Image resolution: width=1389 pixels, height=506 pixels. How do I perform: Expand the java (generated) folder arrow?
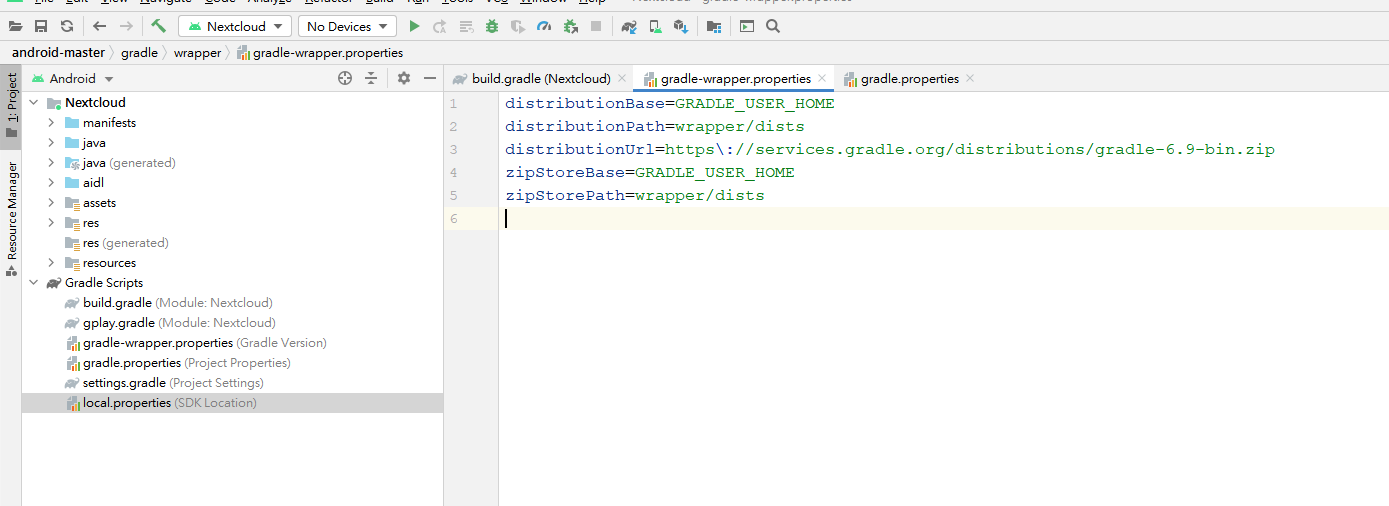click(51, 163)
